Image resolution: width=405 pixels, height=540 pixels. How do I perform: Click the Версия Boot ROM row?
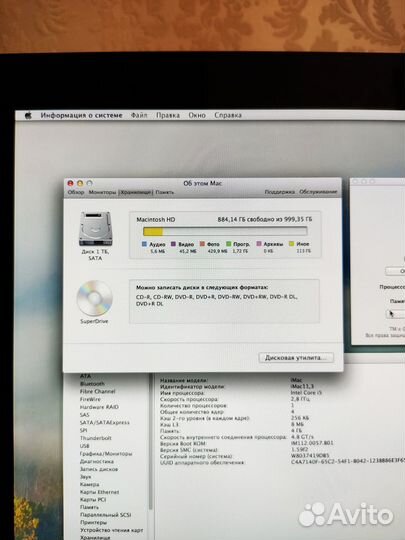coord(247,444)
